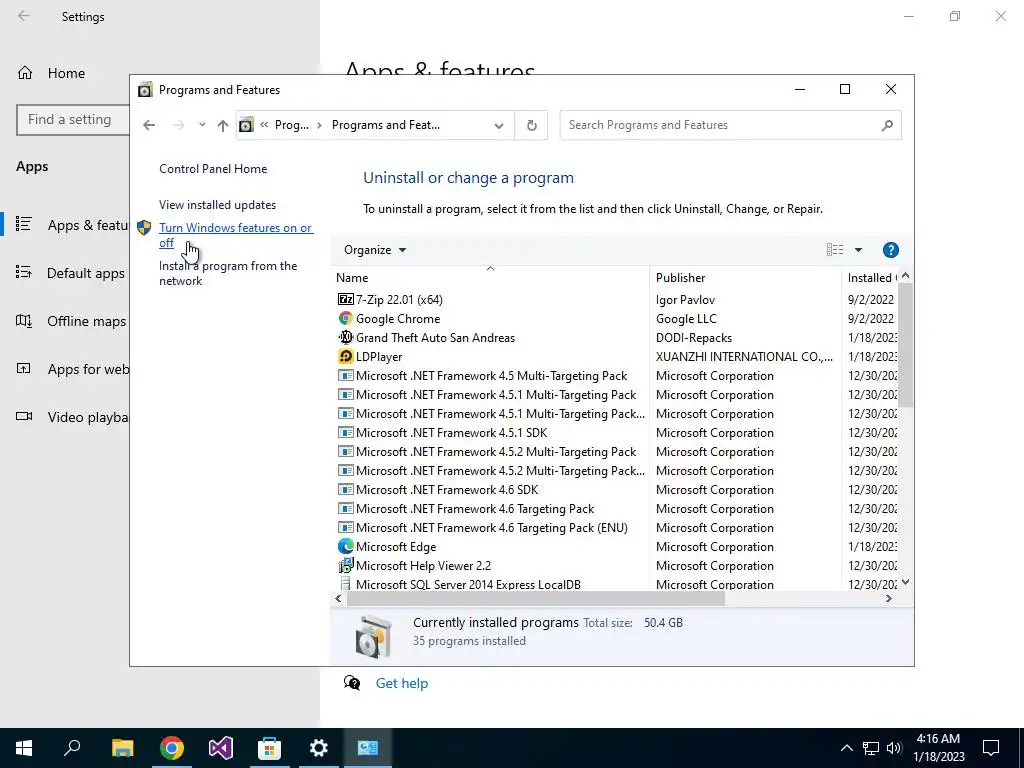
Task: Click the Microsoft Edge icon in program list
Action: click(x=345, y=547)
